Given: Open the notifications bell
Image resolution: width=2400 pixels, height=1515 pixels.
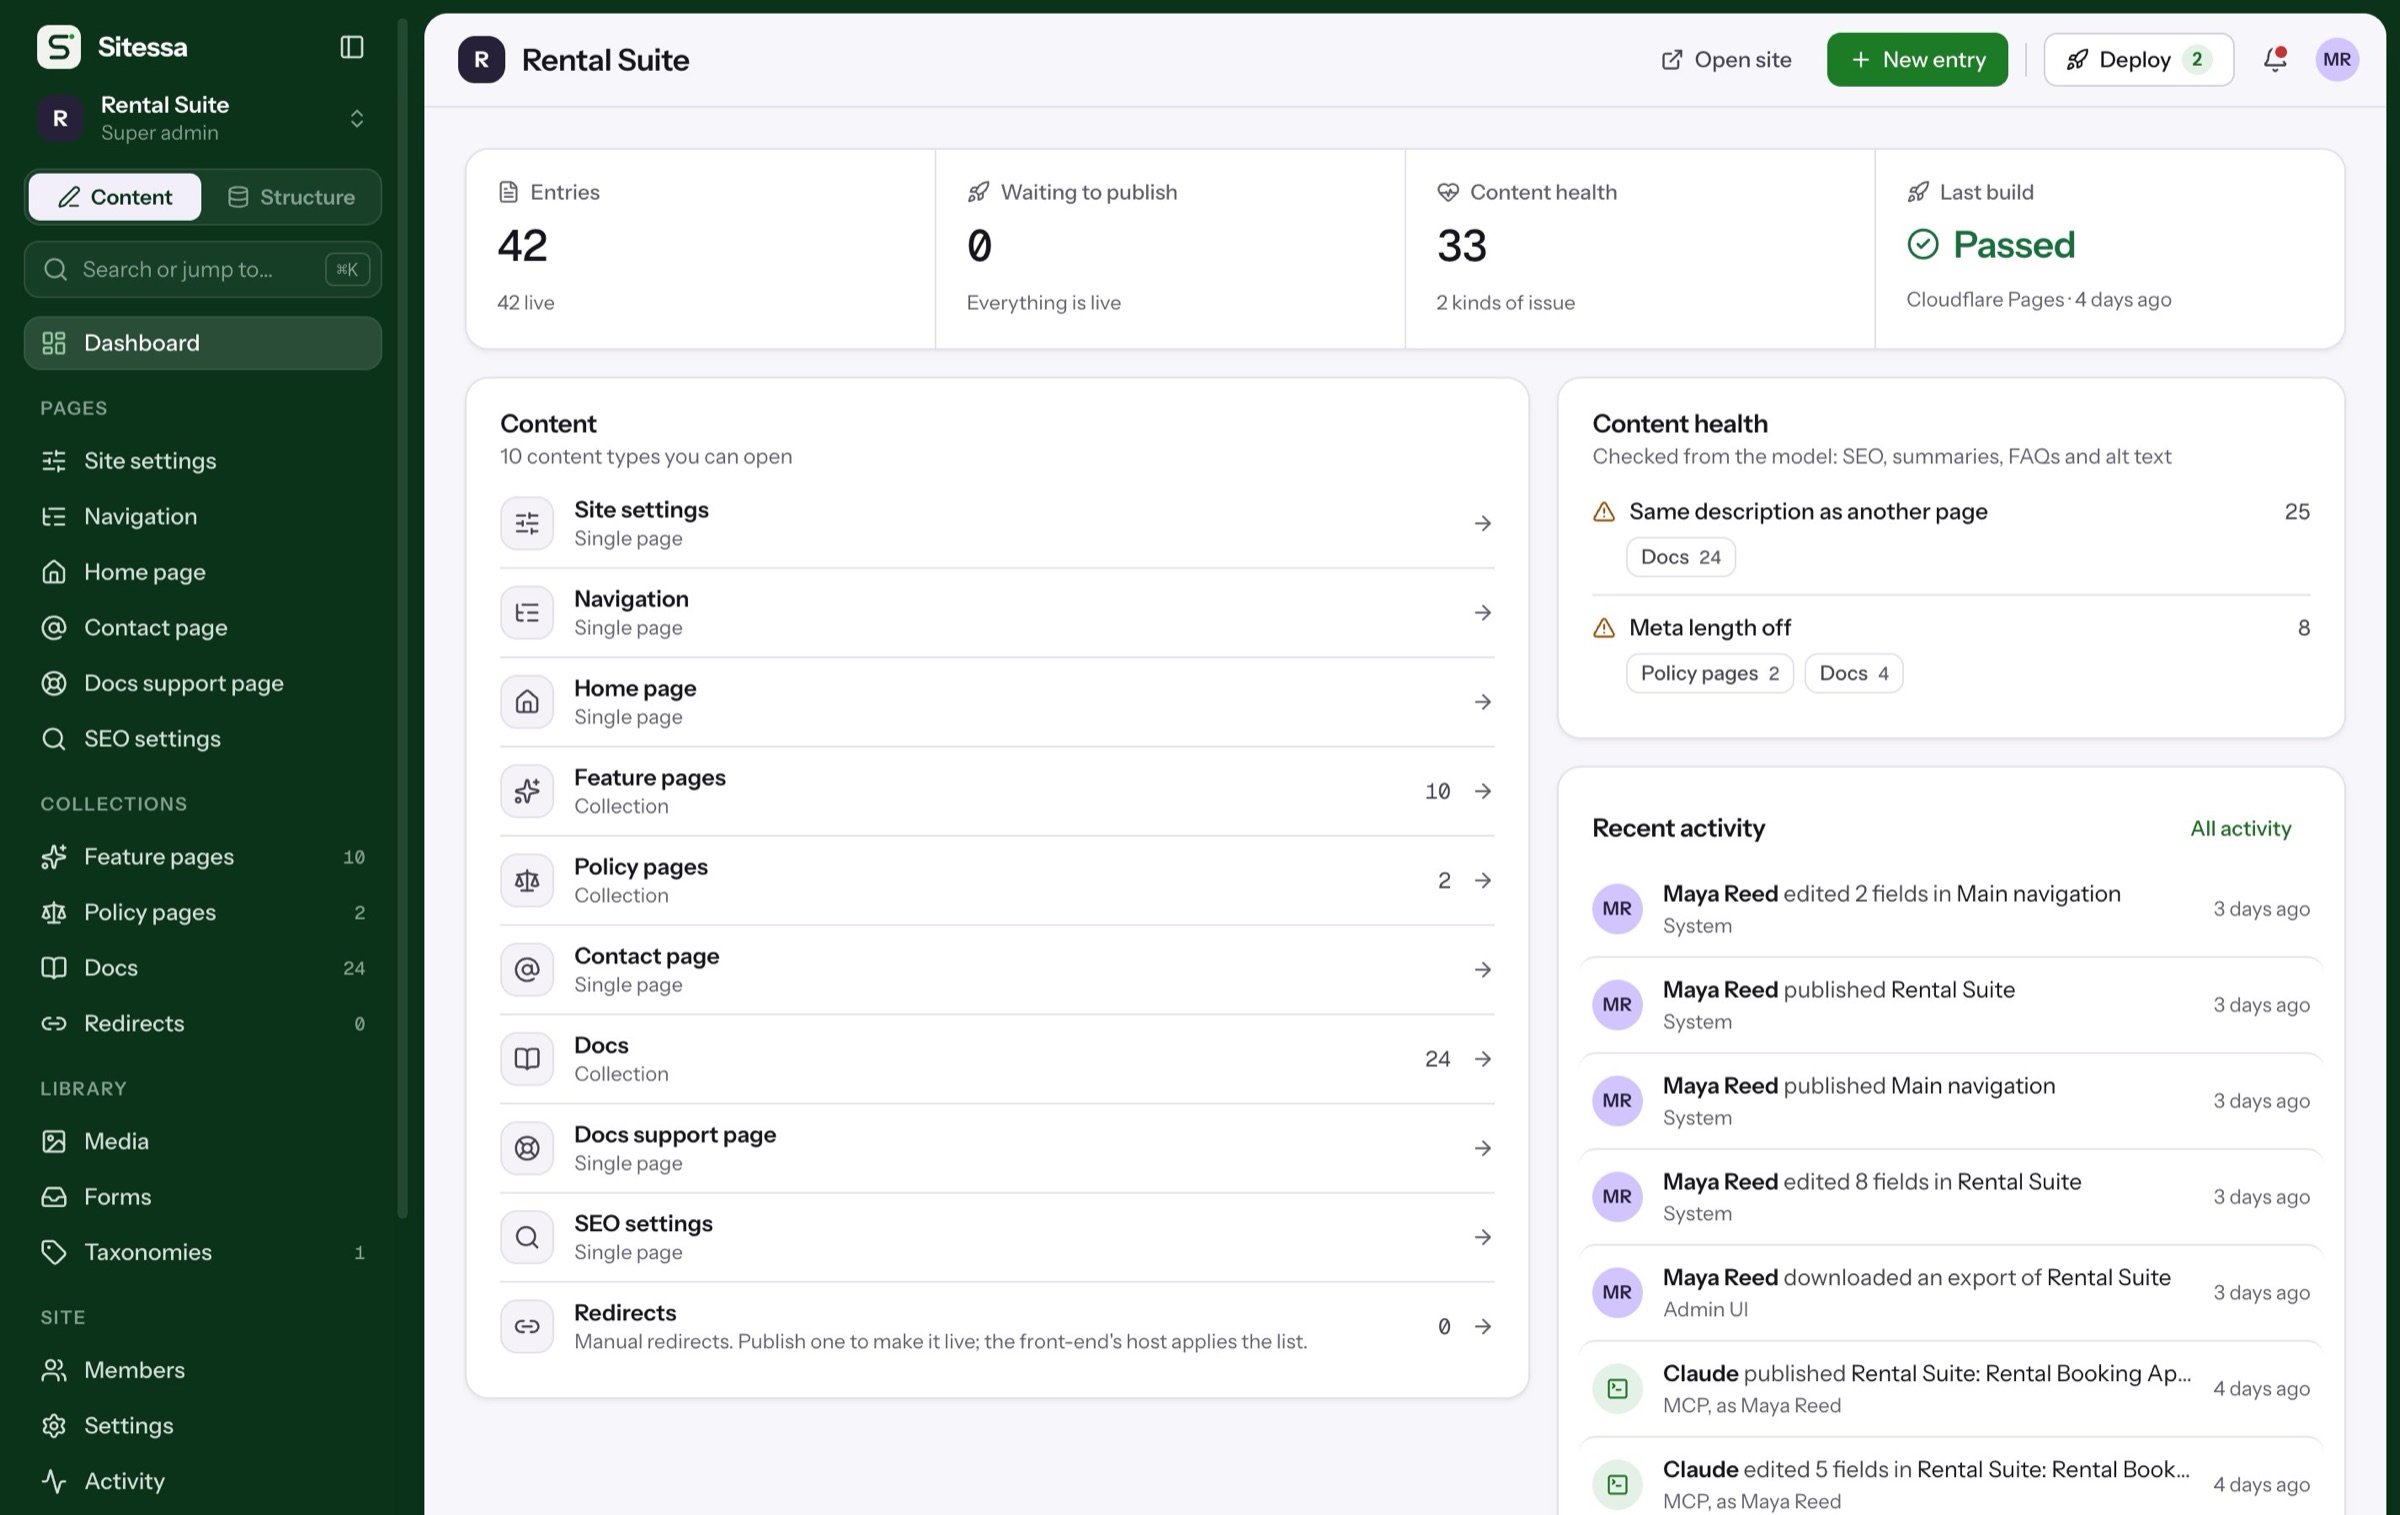Looking at the screenshot, I should pos(2275,60).
